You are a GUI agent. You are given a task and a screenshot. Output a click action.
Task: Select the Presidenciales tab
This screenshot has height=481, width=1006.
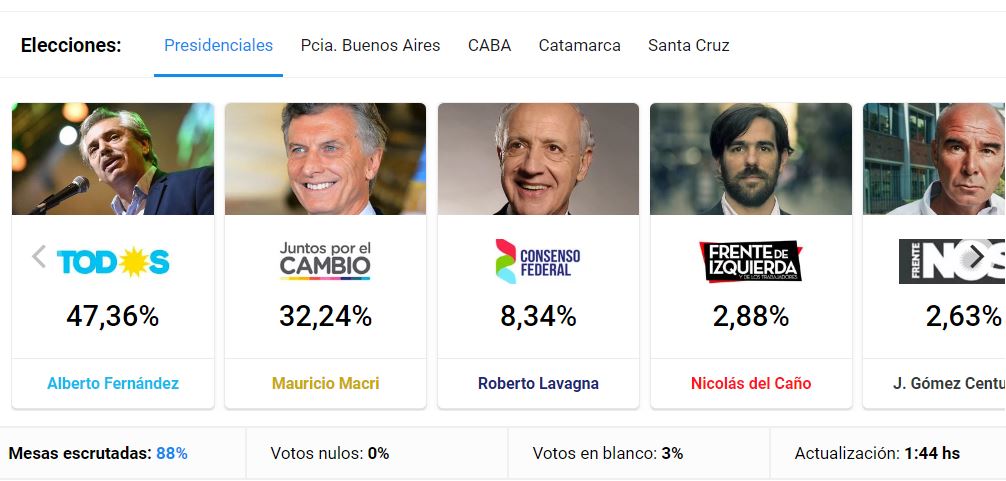[218, 45]
